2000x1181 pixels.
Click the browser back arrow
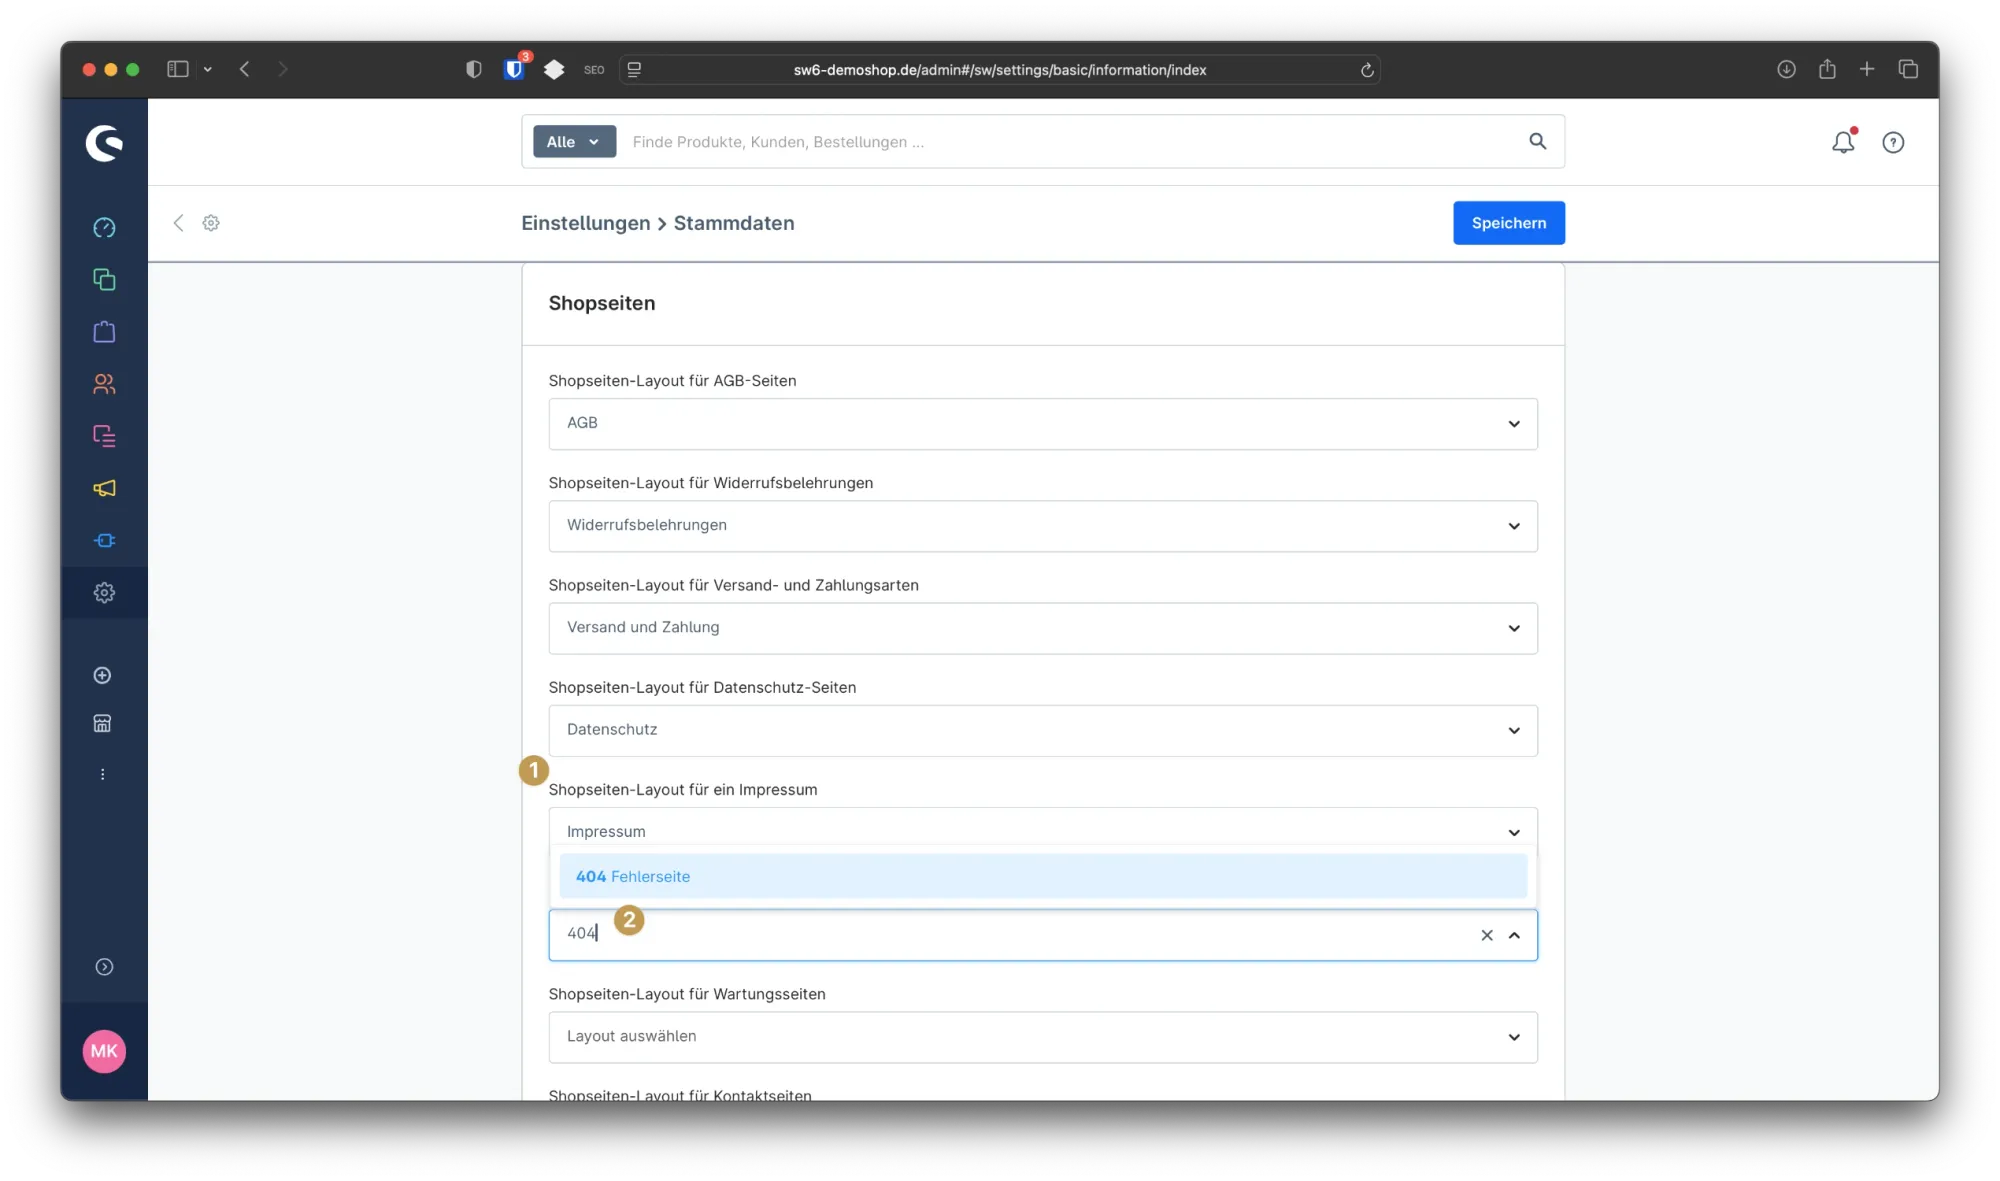244,69
